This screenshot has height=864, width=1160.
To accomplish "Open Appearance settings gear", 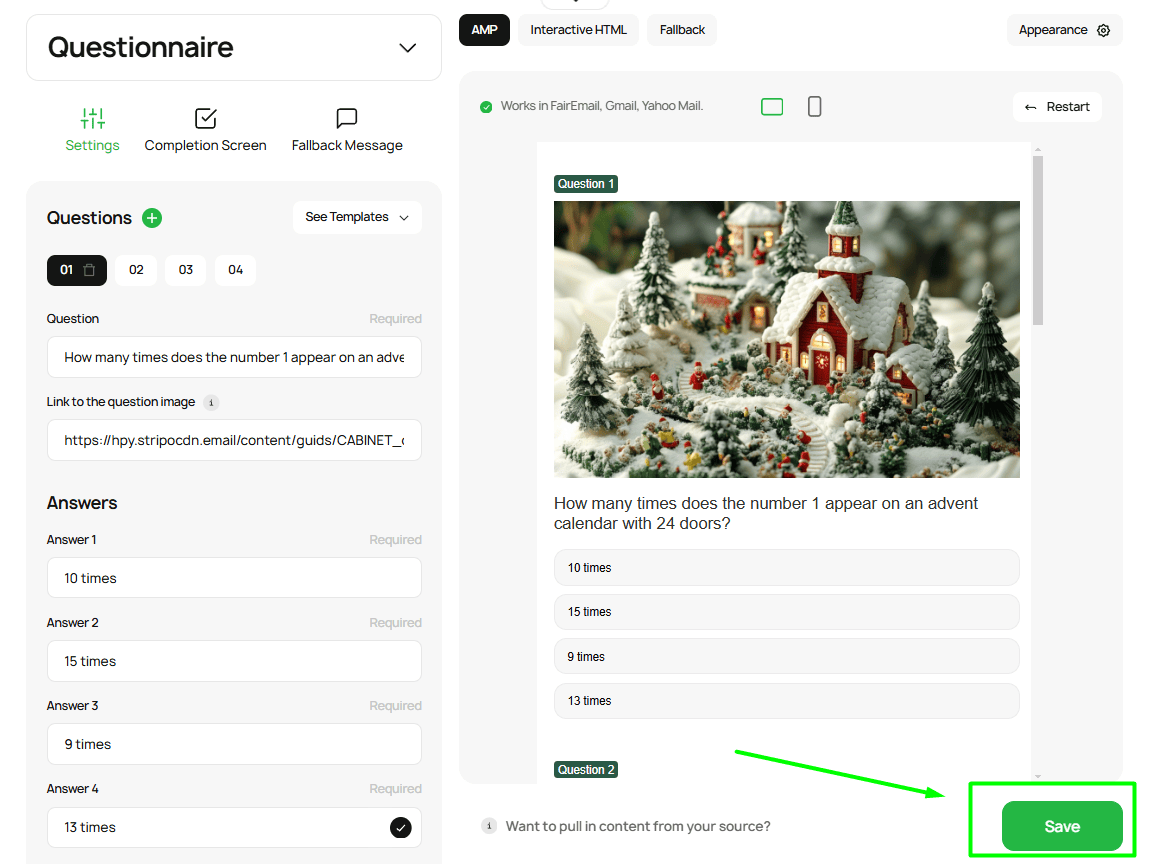I will (x=1103, y=30).
